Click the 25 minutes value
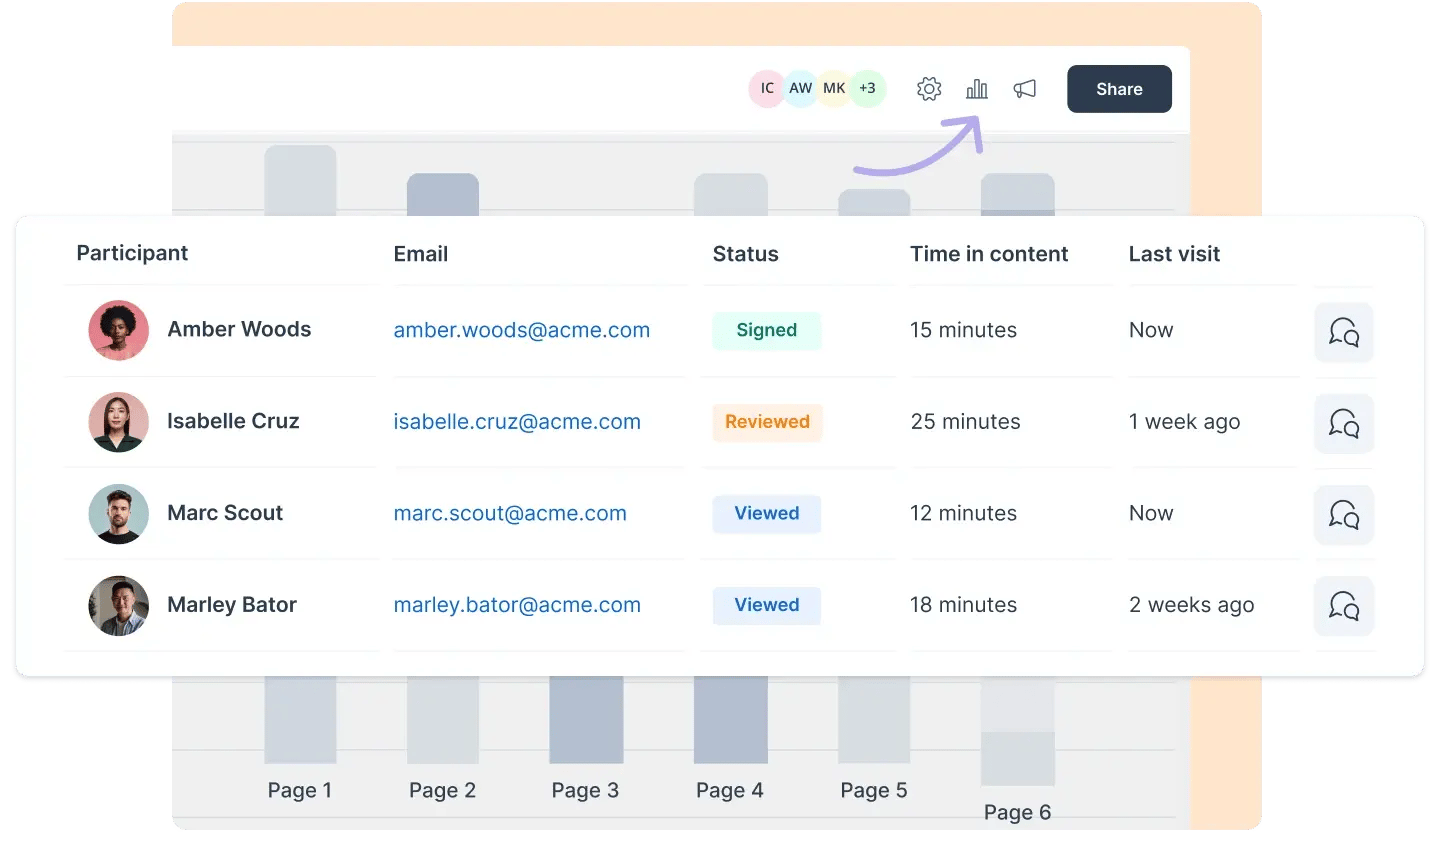 pyautogui.click(x=965, y=422)
